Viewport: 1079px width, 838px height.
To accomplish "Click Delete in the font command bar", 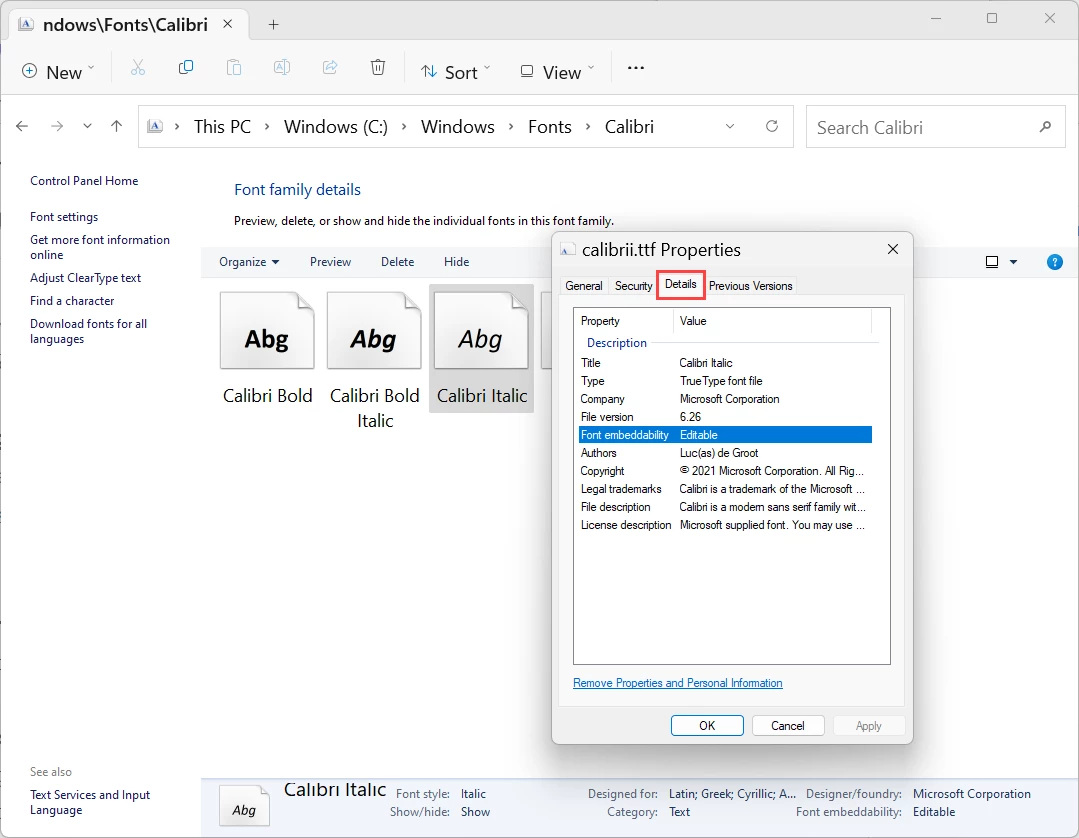I will point(398,261).
